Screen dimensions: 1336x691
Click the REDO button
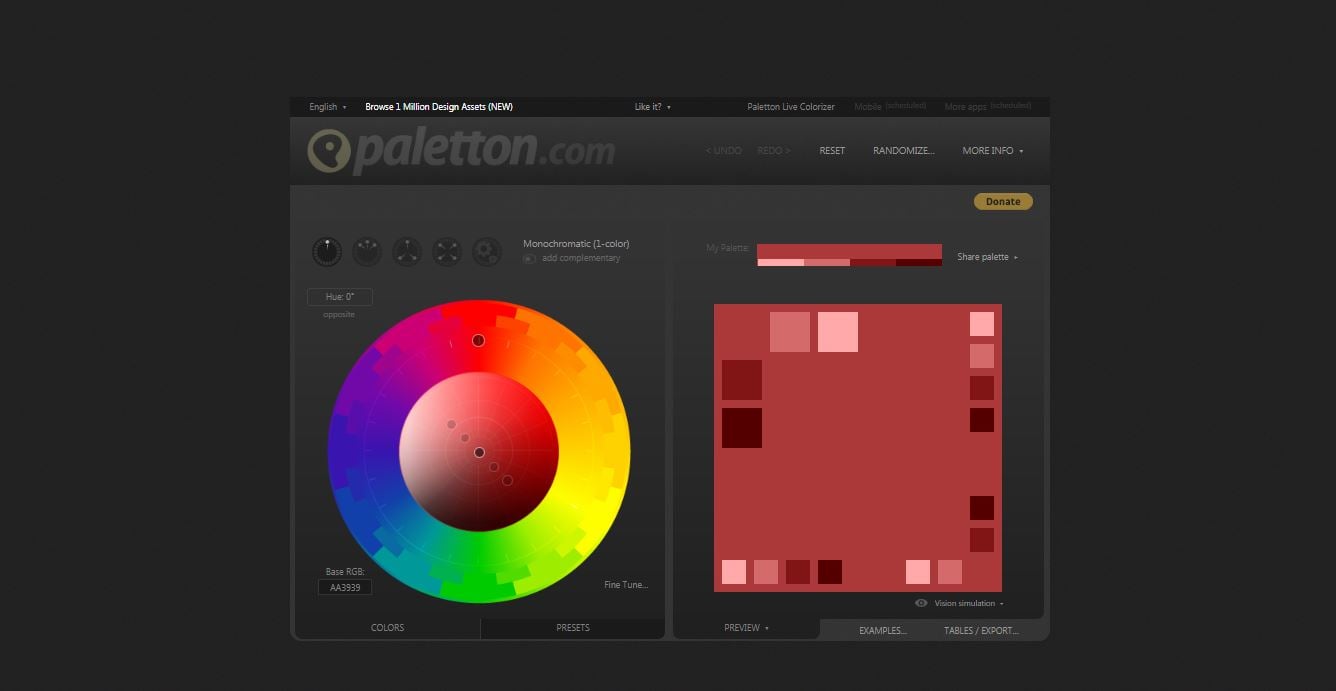[x=774, y=151]
